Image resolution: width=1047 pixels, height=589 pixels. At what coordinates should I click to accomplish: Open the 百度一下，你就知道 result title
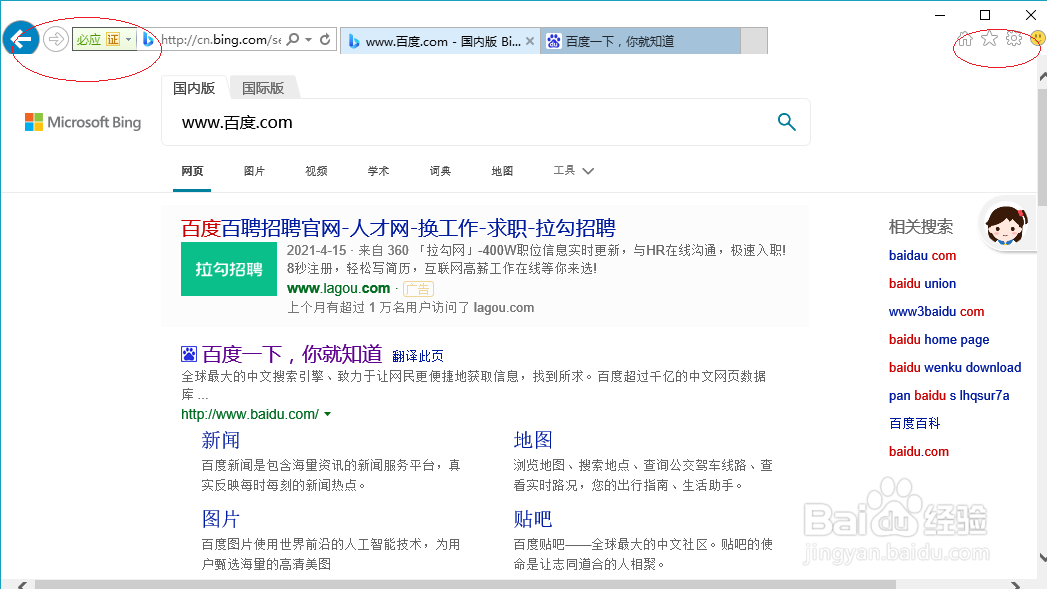tap(292, 354)
